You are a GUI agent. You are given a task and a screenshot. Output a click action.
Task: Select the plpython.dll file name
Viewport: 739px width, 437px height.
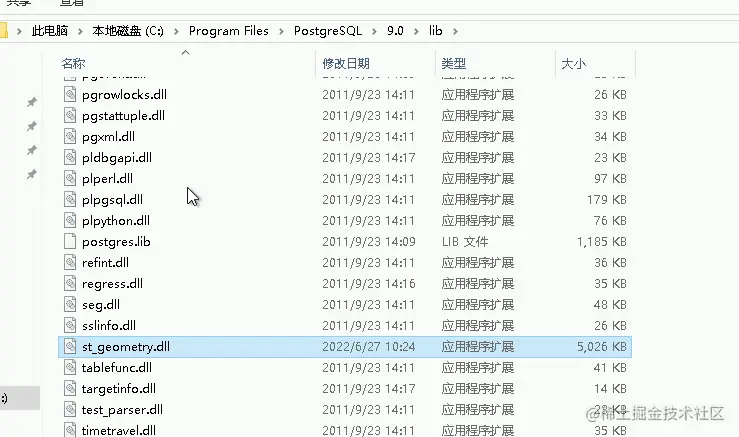[116, 221]
